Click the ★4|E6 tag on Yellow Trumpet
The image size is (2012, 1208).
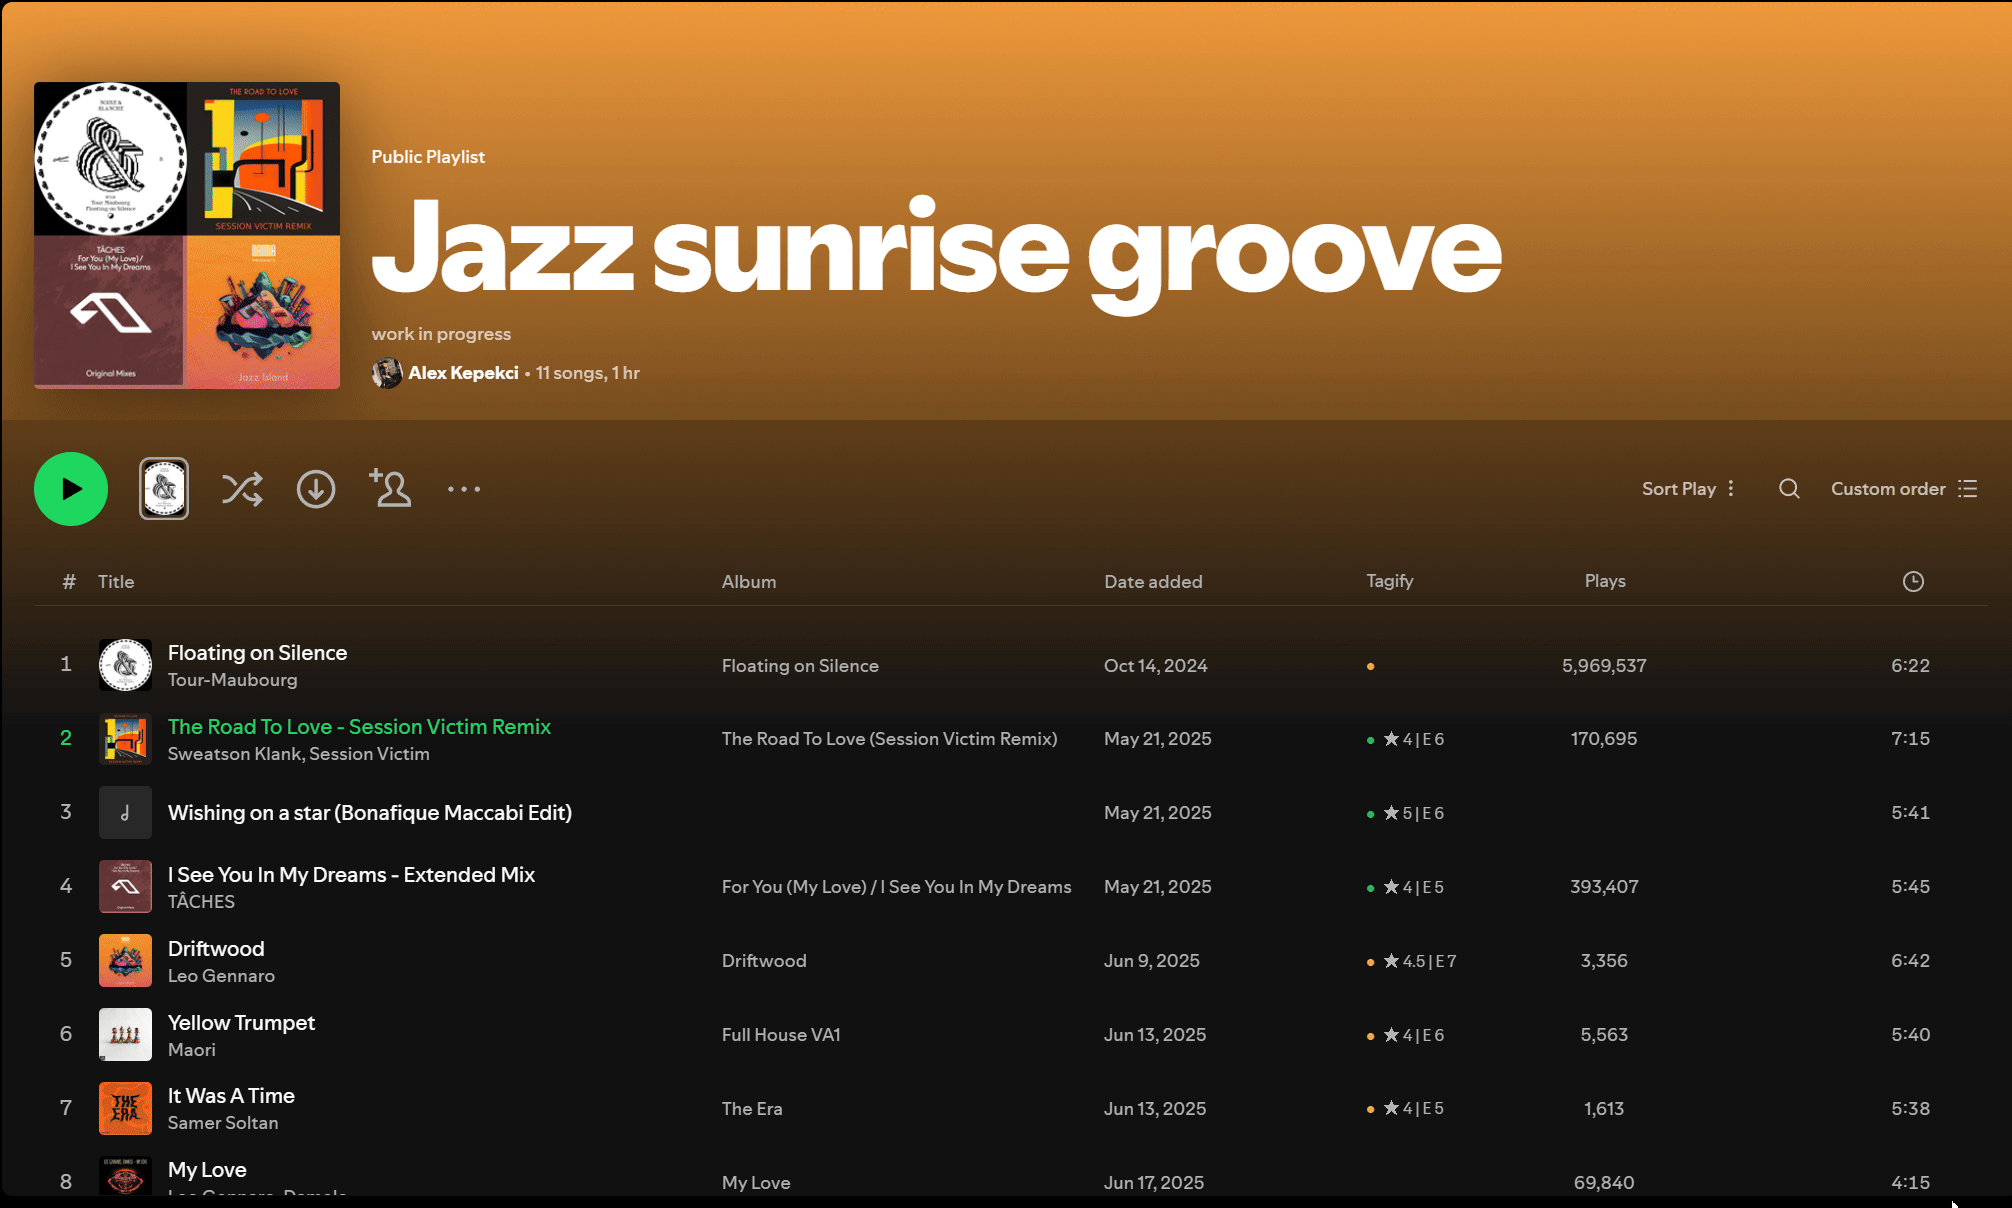coord(1413,1035)
